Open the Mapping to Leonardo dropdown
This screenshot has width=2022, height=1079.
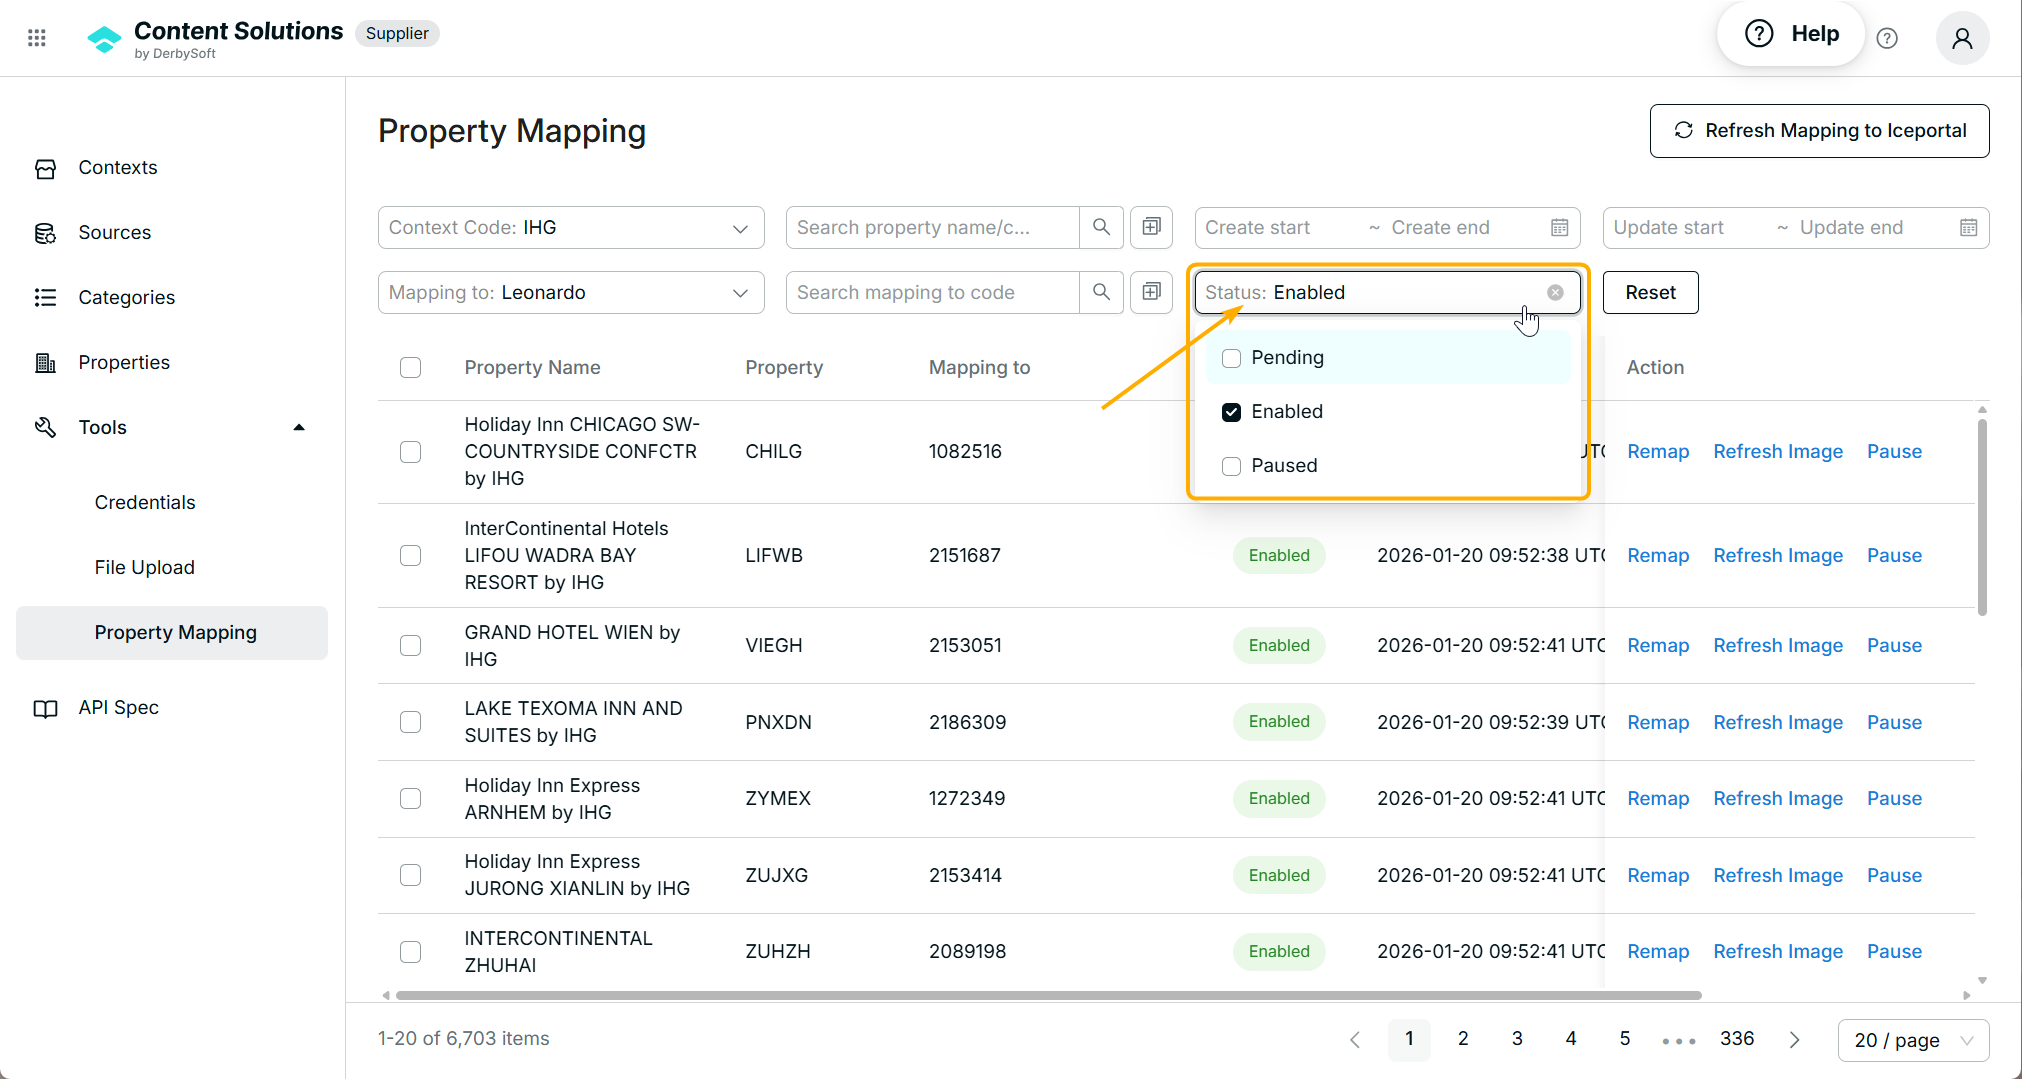click(x=571, y=292)
